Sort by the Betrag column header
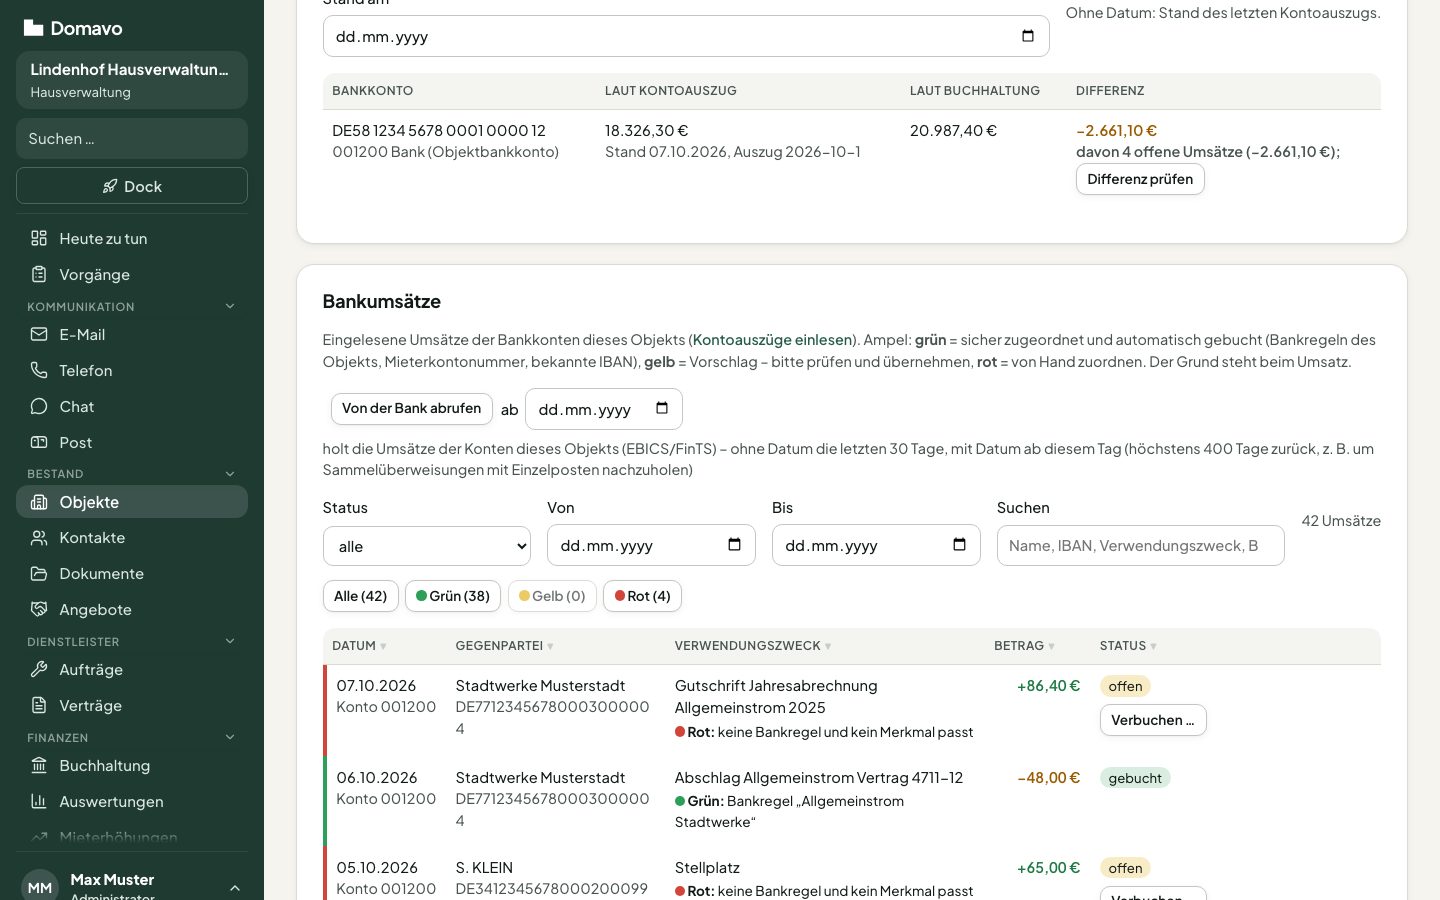Image resolution: width=1440 pixels, height=900 pixels. point(1024,646)
